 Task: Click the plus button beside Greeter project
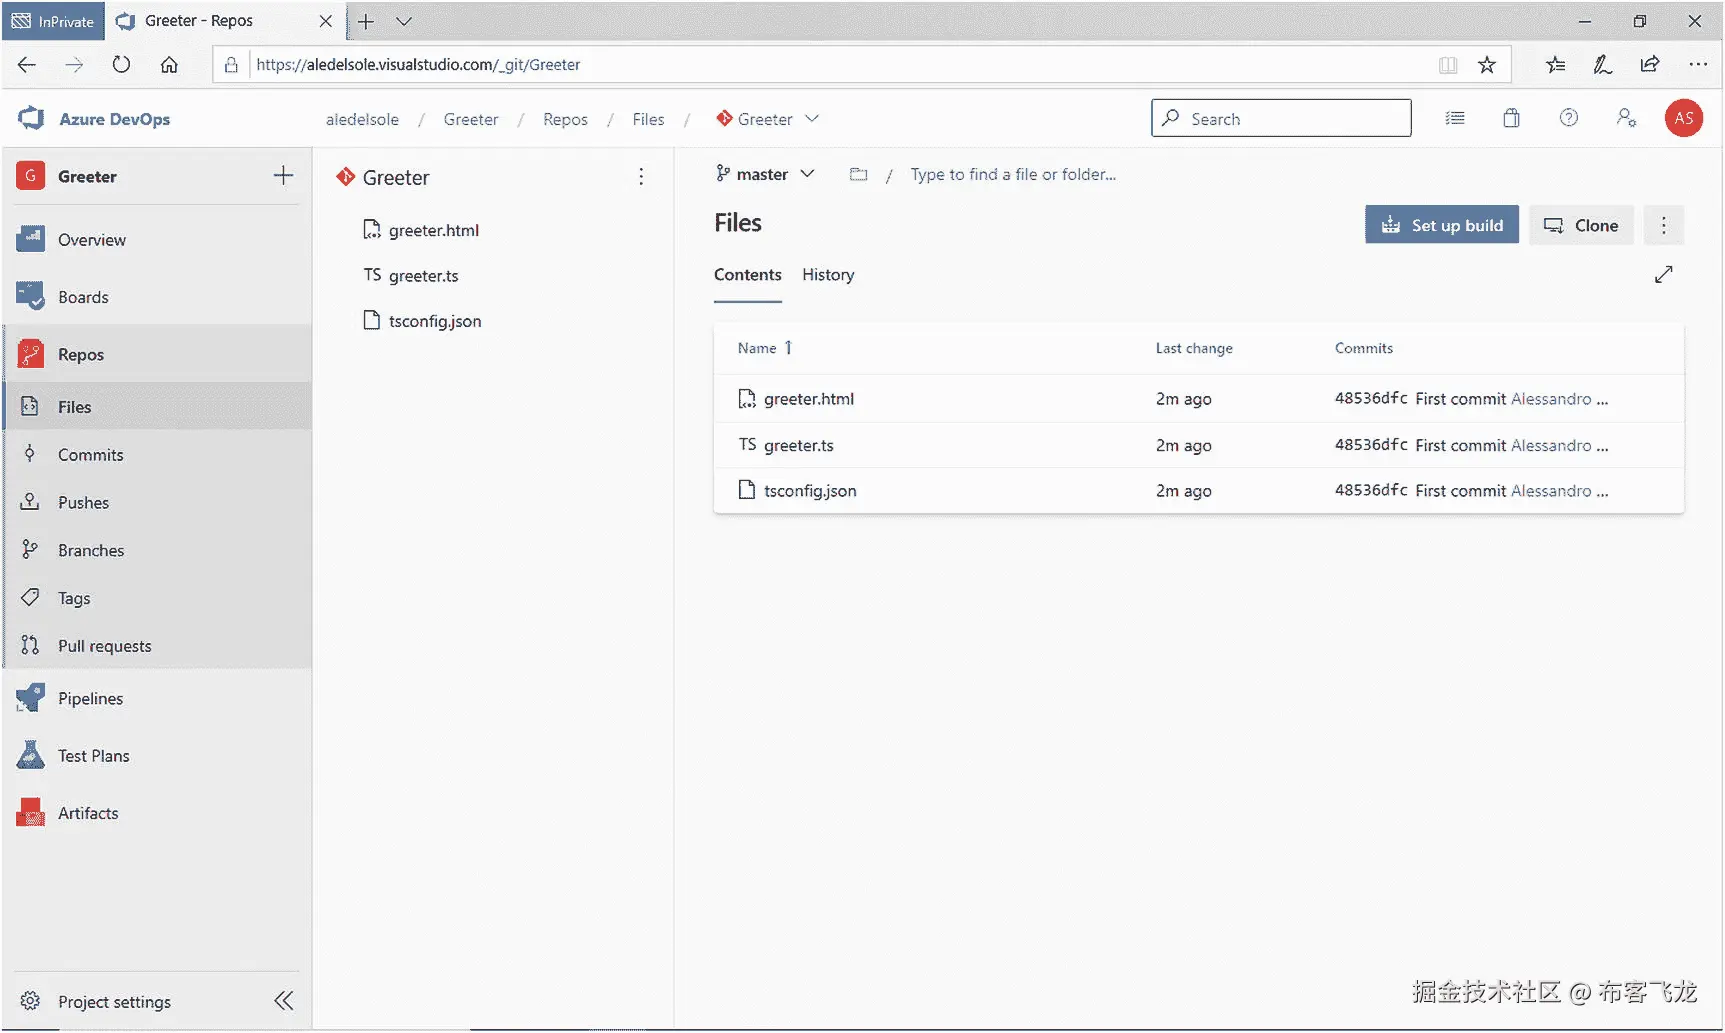[x=283, y=176]
